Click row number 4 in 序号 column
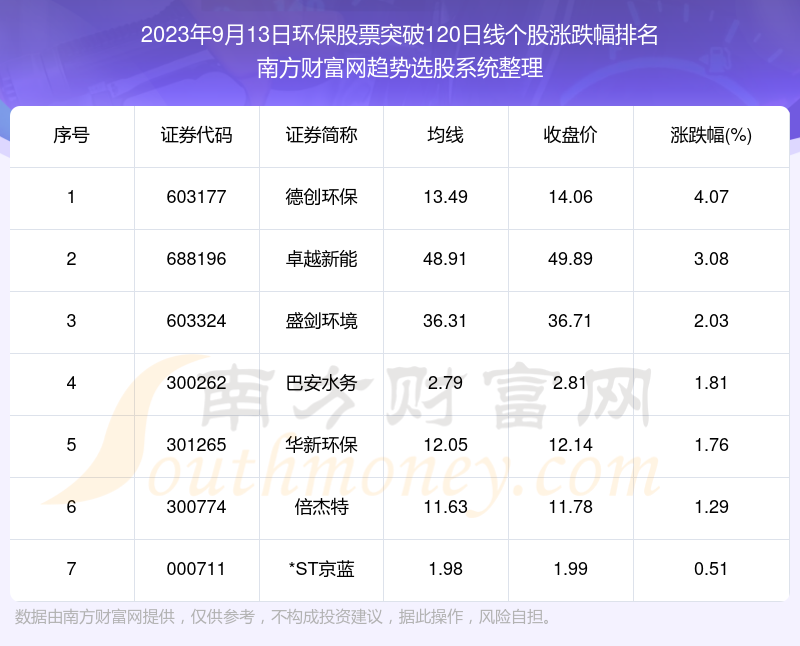This screenshot has height=646, width=800. [71, 383]
